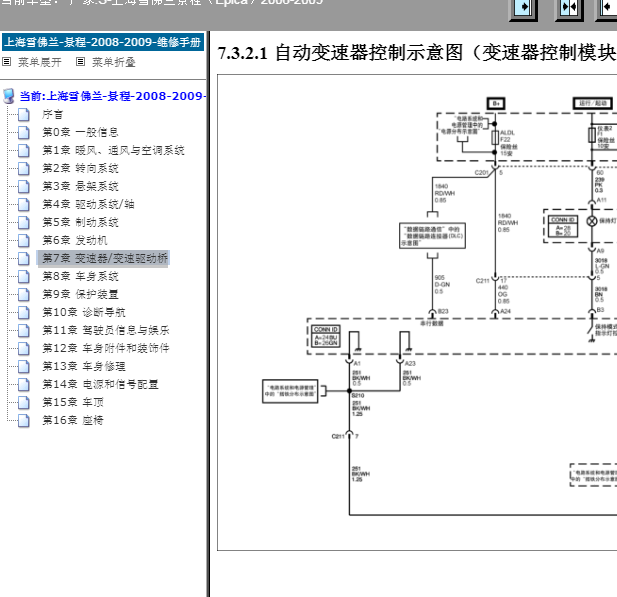
Task: Click the page icon beside 第3章
Action: pos(24,187)
